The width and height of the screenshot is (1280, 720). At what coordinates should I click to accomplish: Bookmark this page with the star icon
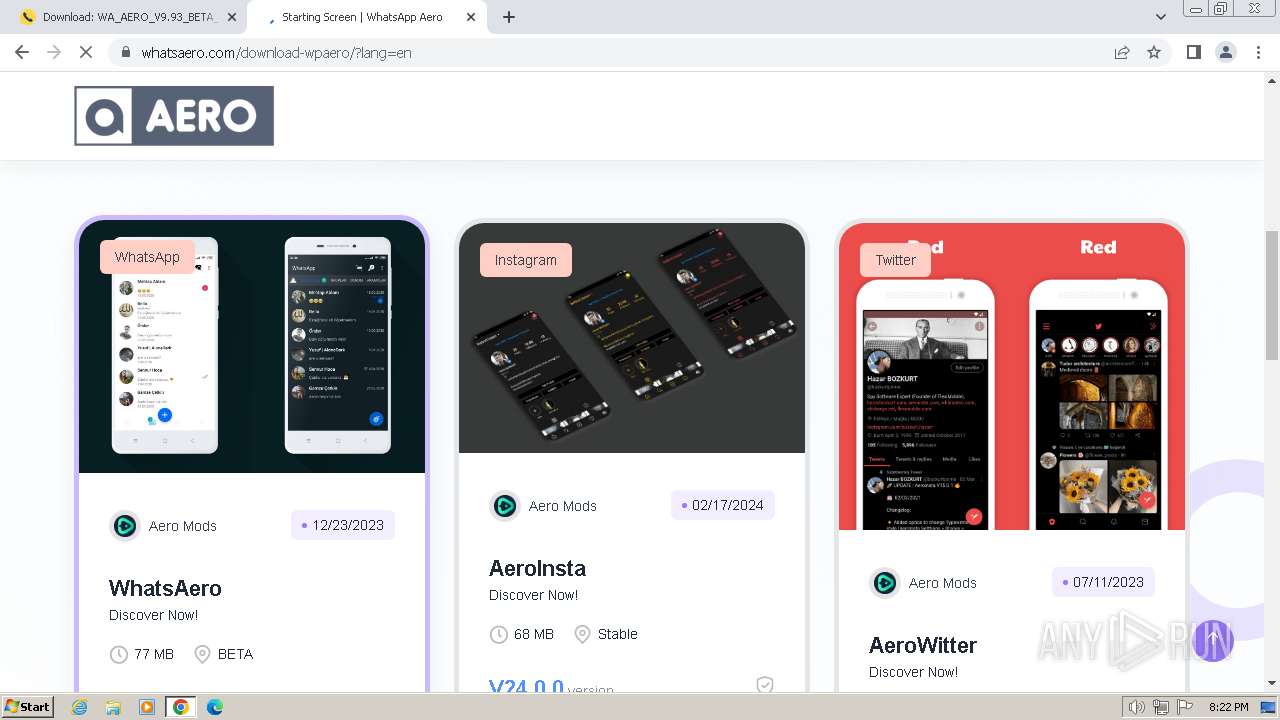point(1154,52)
